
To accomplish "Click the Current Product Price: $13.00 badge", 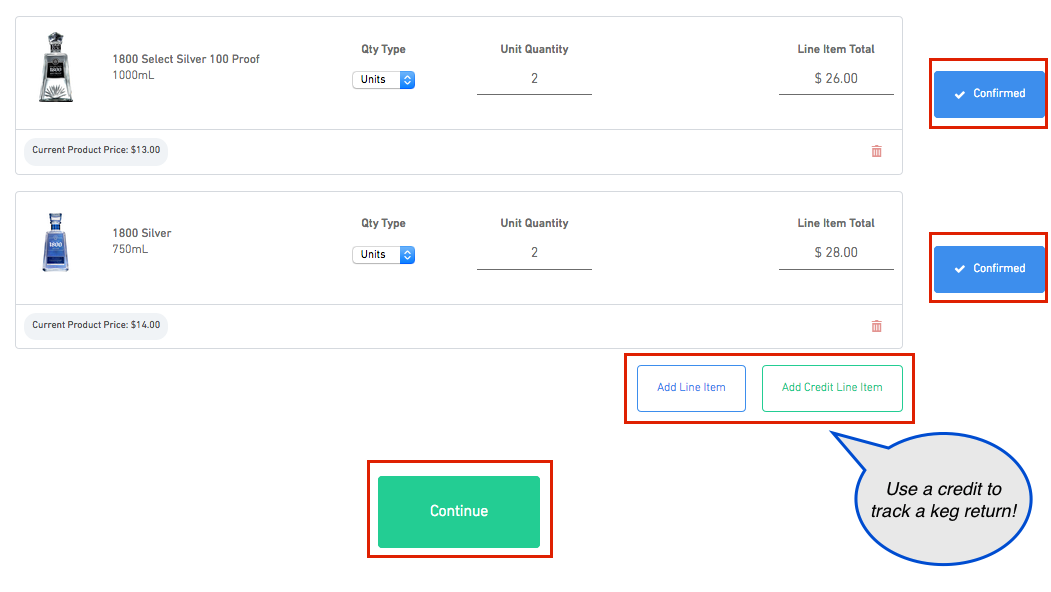I will point(96,150).
